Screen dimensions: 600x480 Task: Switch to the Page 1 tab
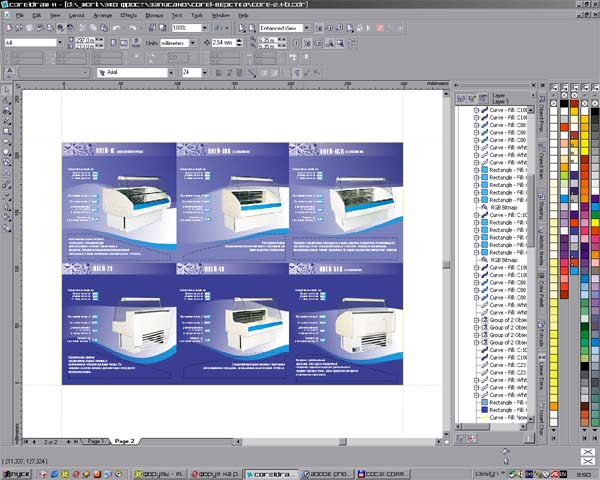click(x=95, y=441)
